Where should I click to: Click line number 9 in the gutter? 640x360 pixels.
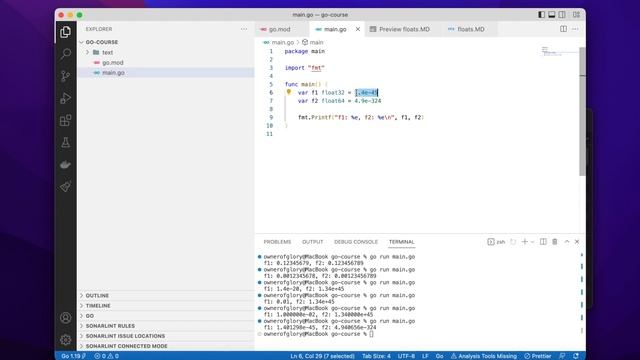click(x=271, y=117)
